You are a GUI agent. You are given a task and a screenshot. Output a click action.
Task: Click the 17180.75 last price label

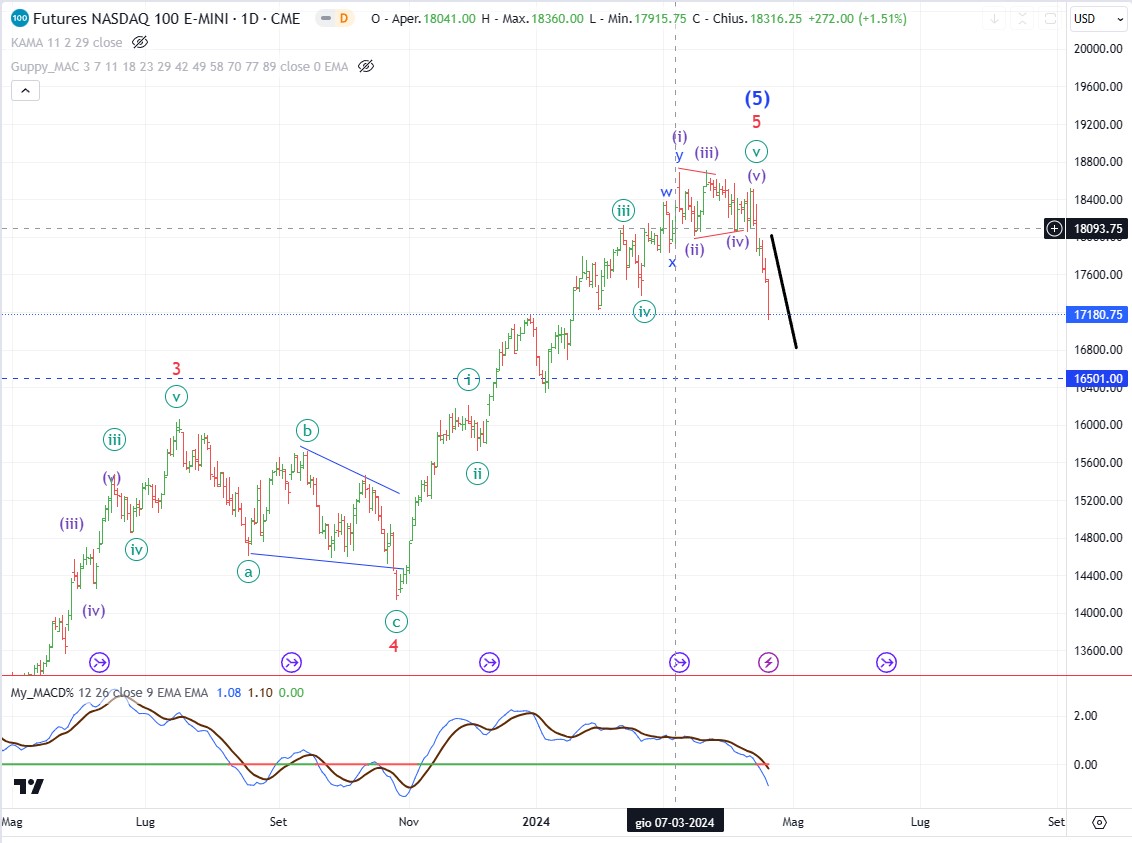1097,315
